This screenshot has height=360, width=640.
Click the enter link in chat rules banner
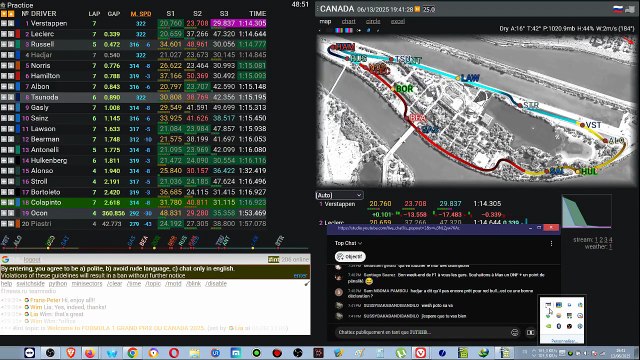click(x=300, y=276)
